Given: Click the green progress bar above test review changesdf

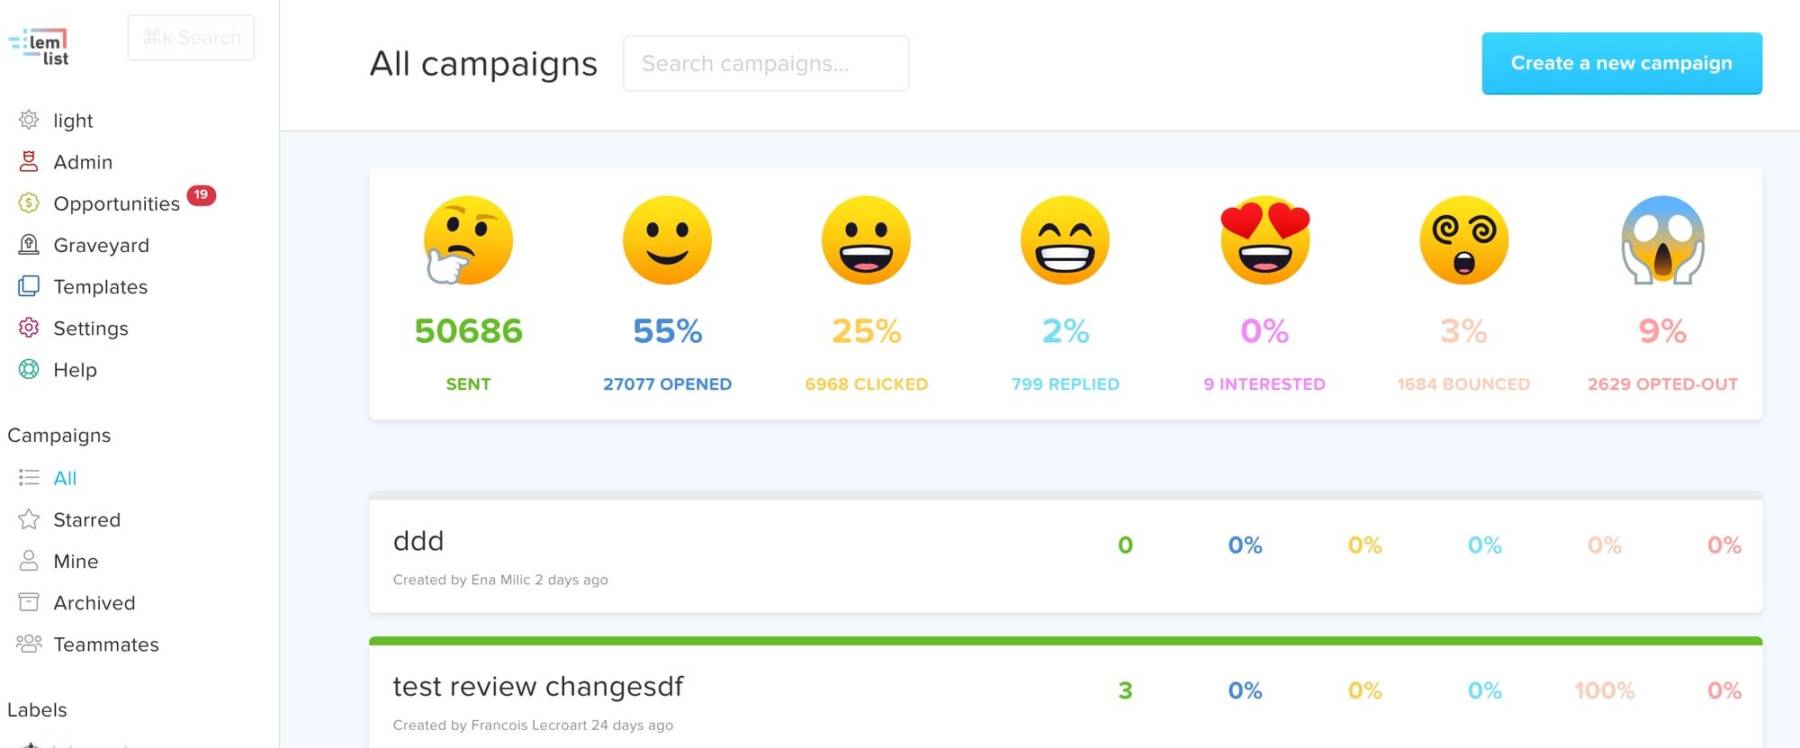Looking at the screenshot, I should (1065, 641).
